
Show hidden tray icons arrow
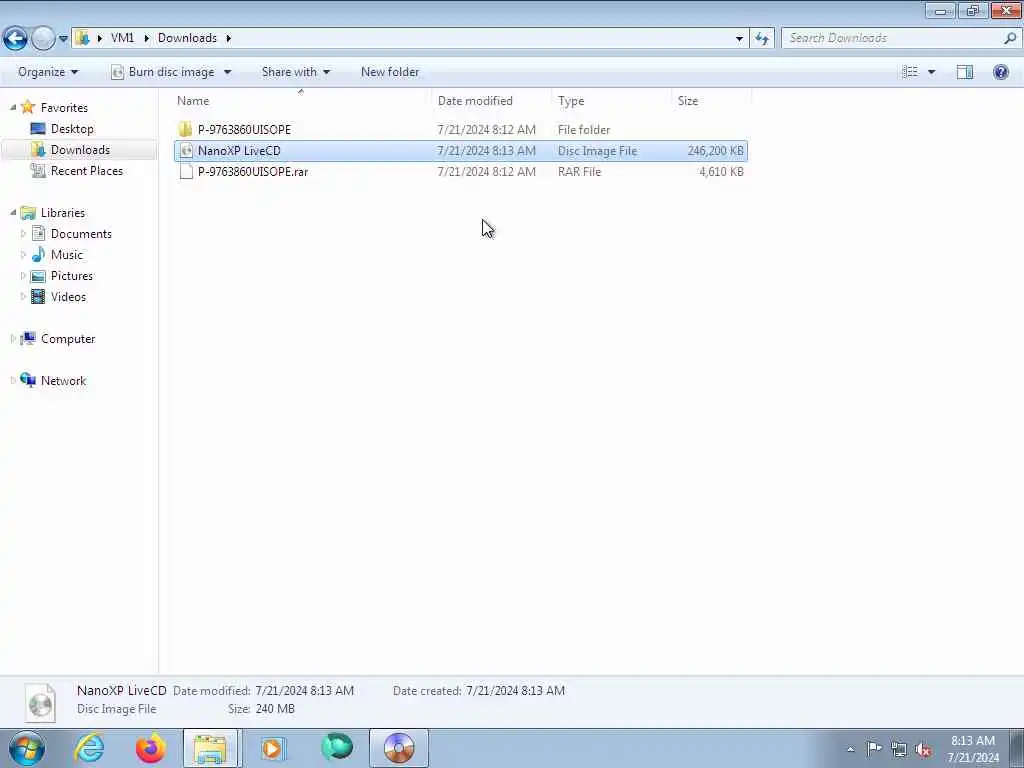click(x=850, y=749)
